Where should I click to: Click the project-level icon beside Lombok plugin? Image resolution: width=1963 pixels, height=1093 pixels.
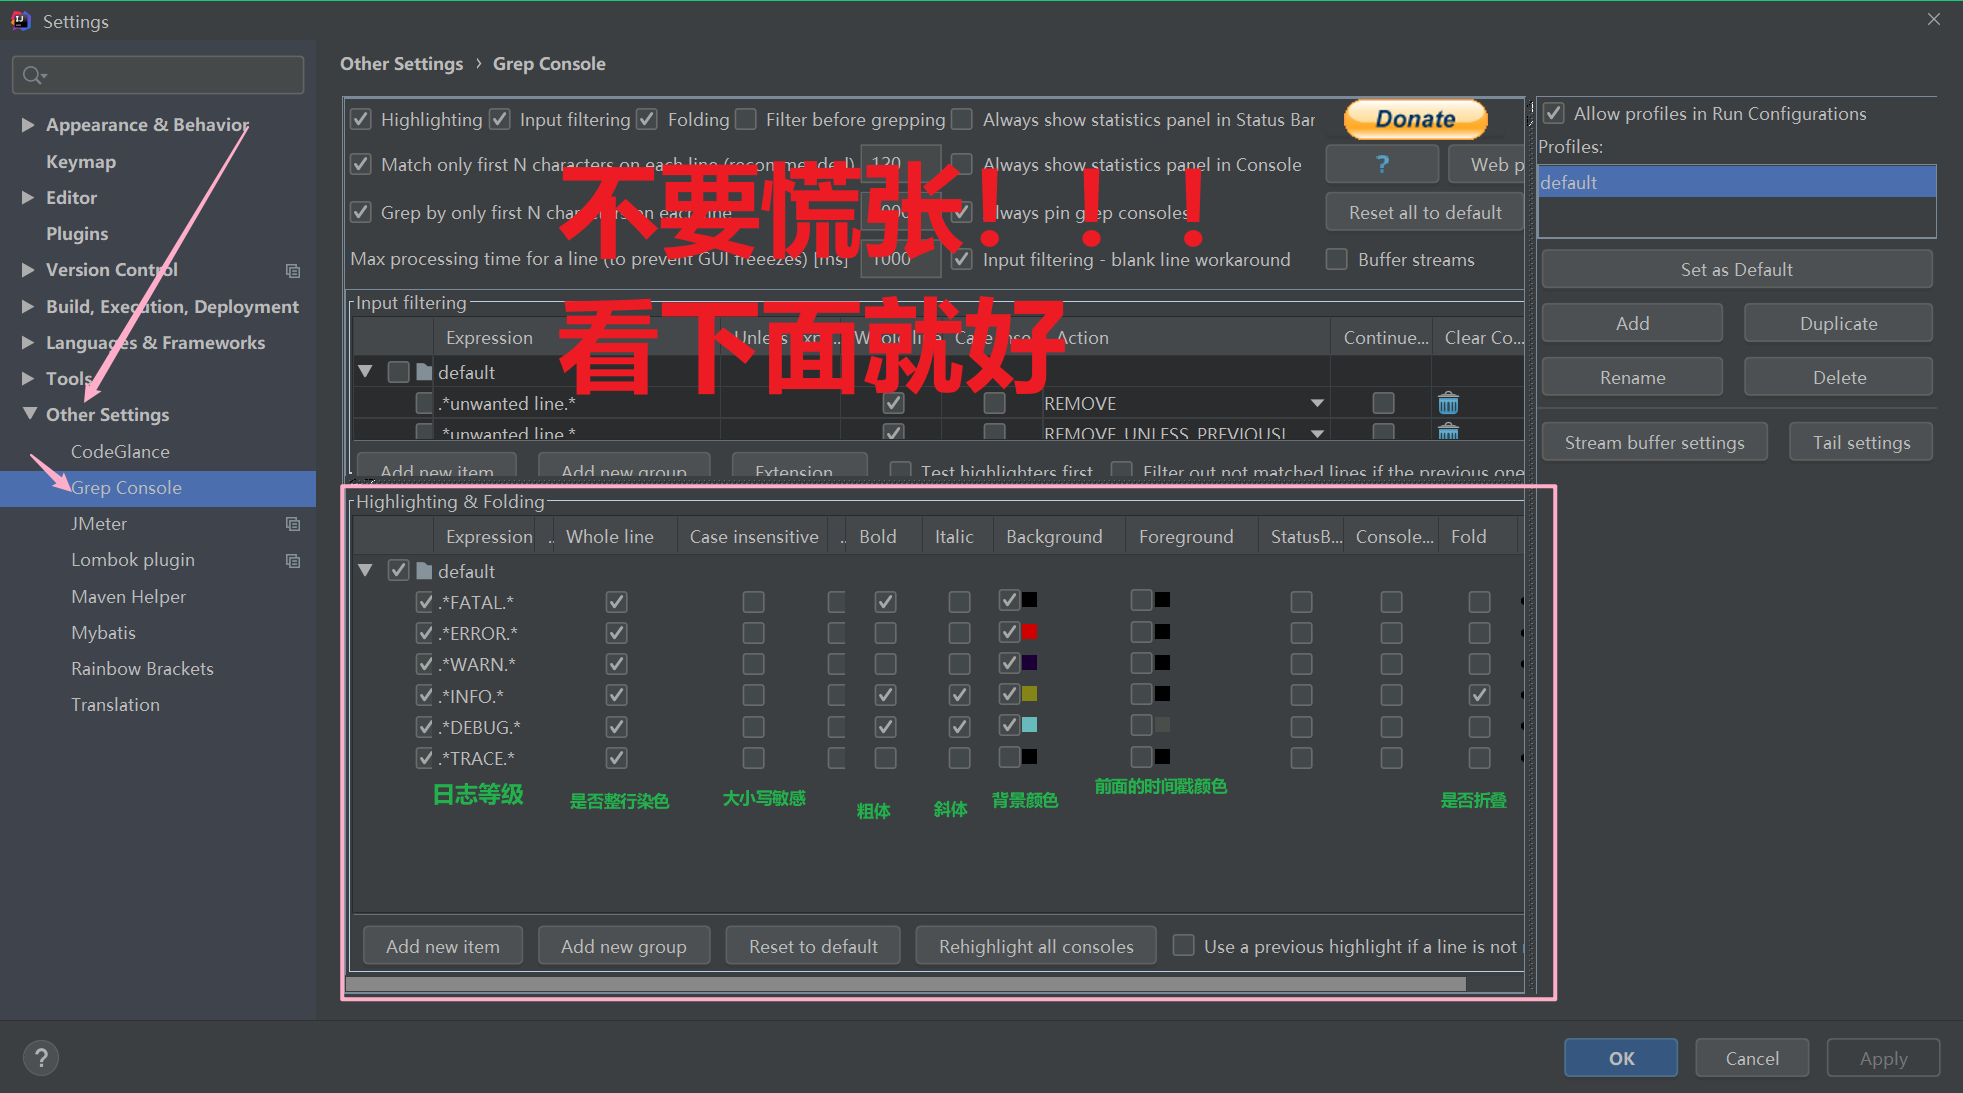click(293, 560)
